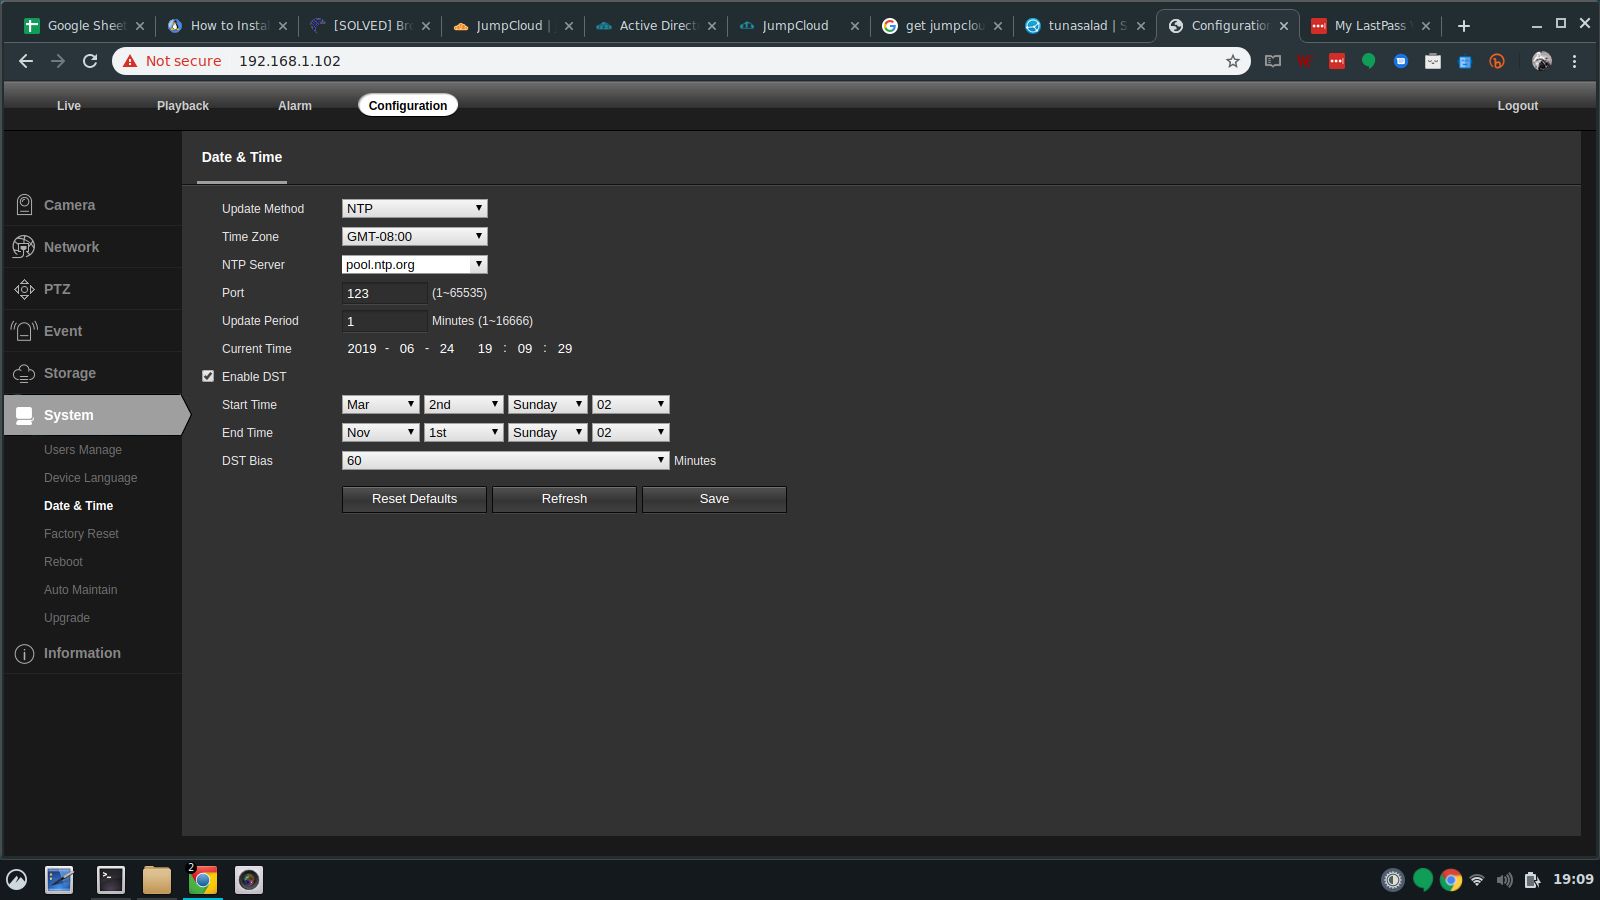Reload the page with browser refresh icon

point(90,61)
